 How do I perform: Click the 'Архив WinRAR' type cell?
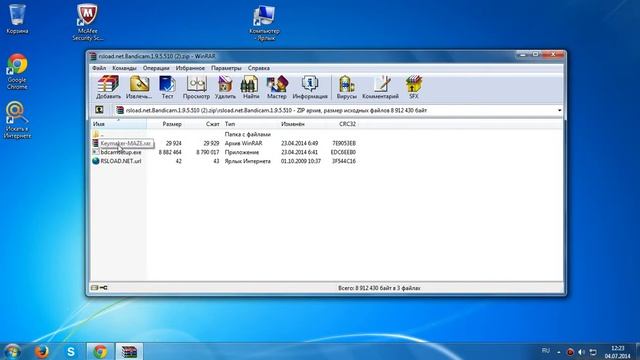[x=243, y=143]
